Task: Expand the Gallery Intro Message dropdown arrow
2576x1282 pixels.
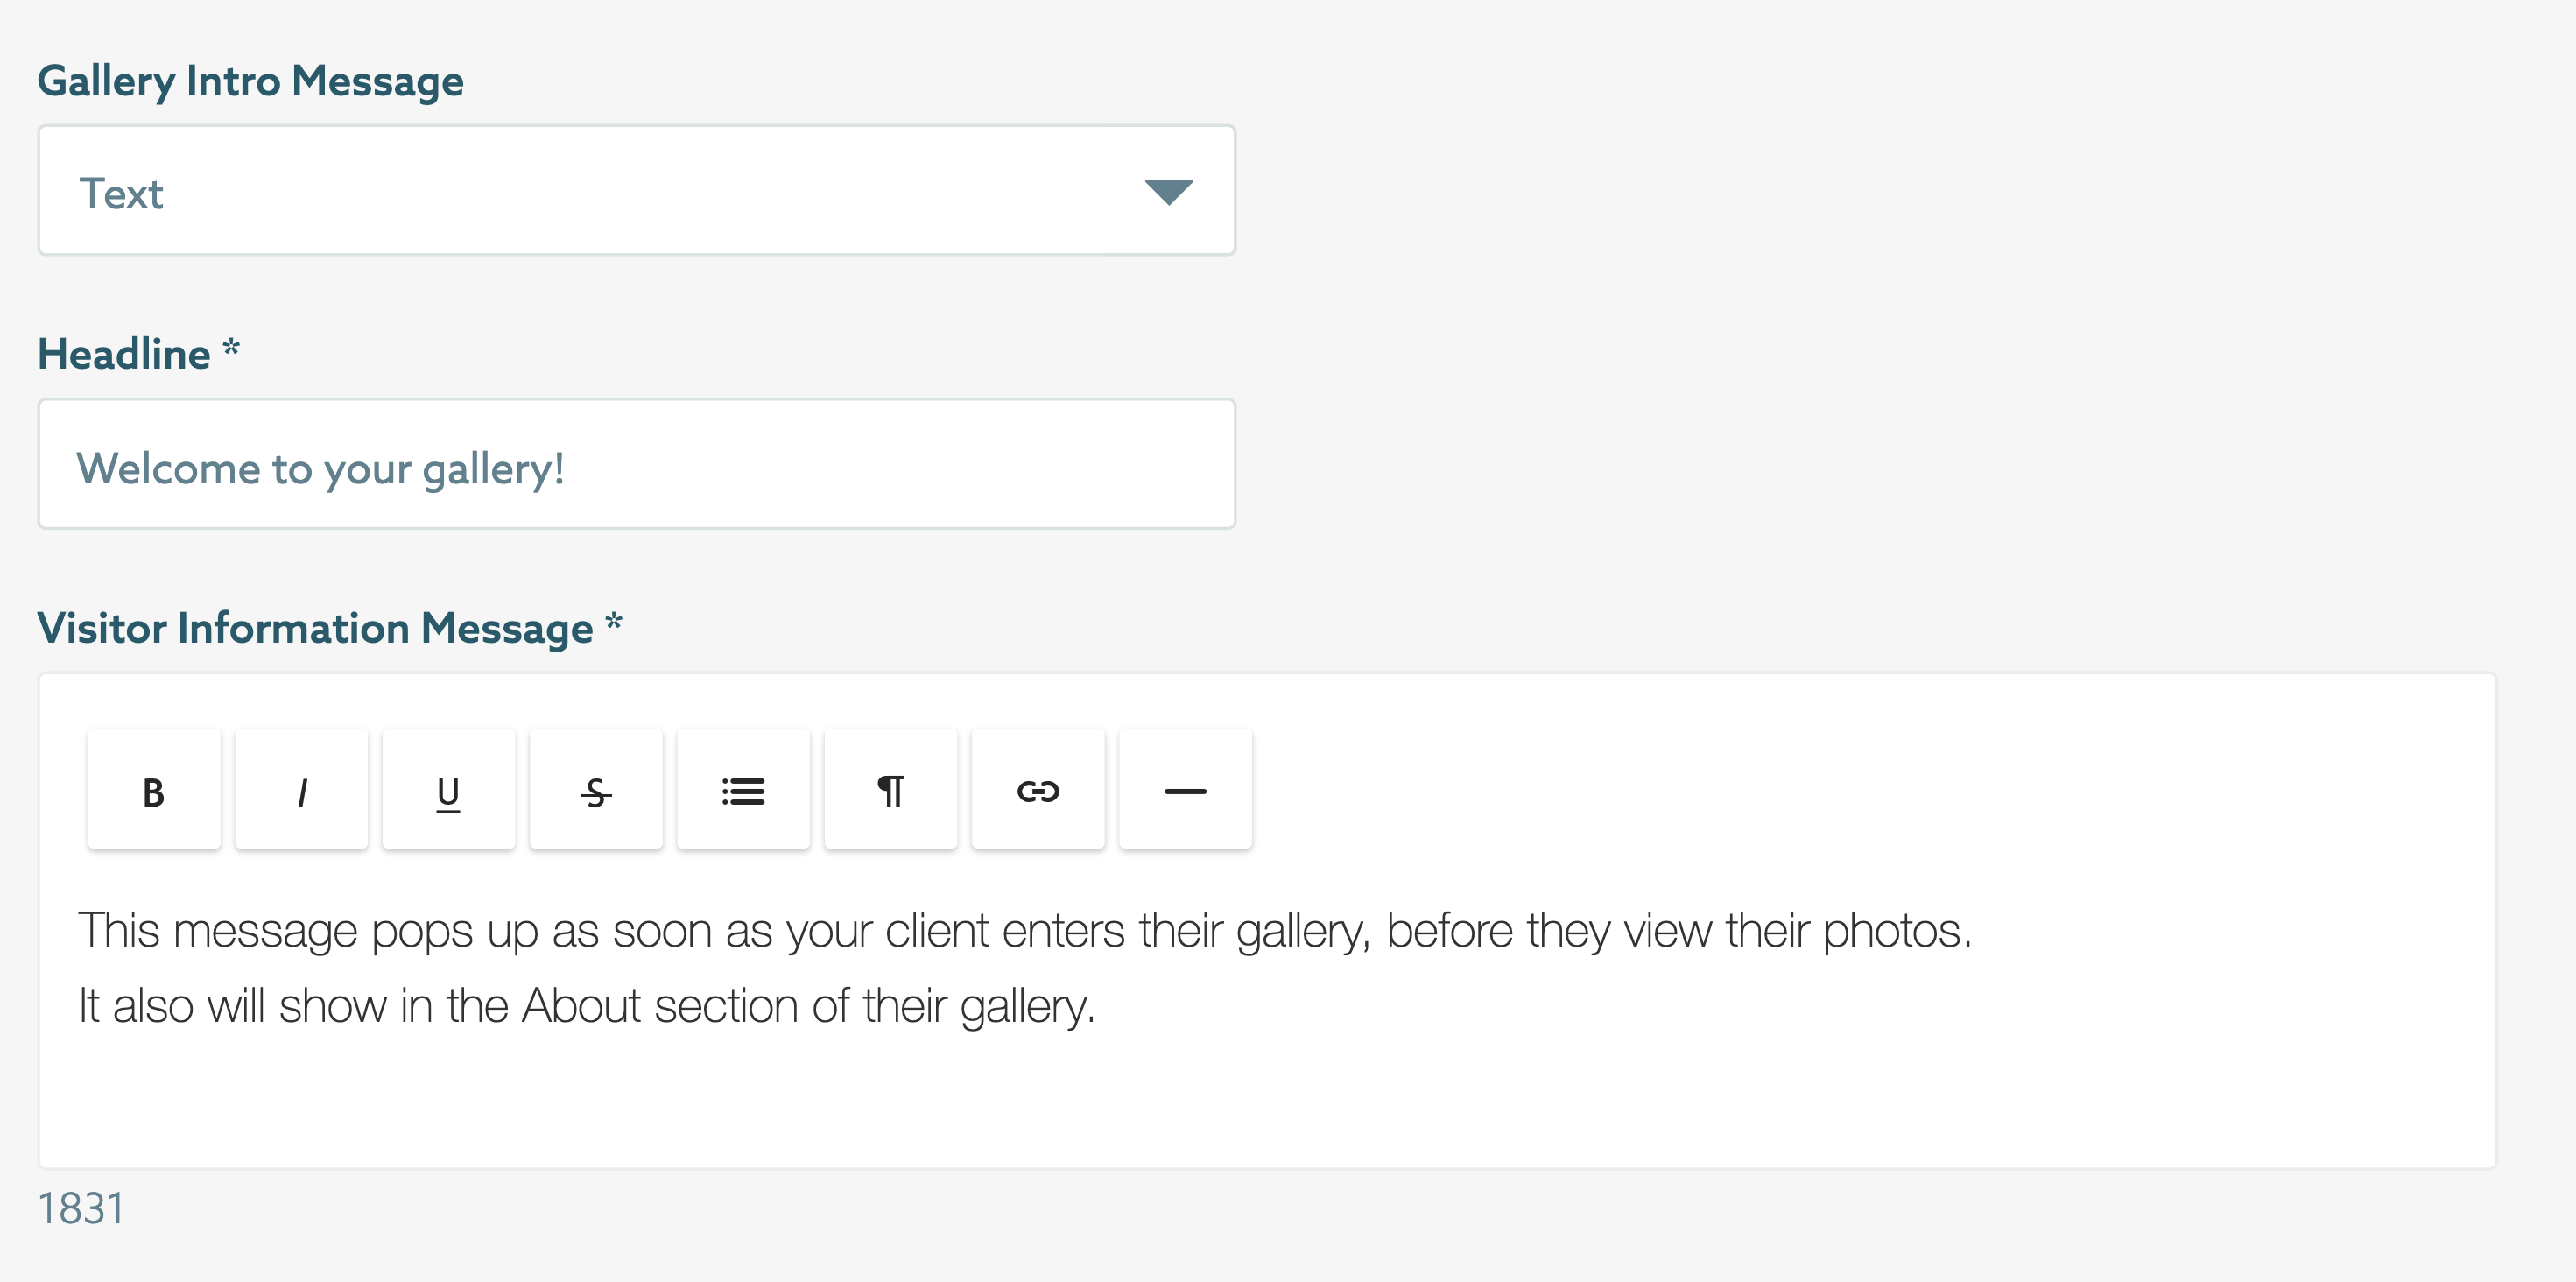Action: pyautogui.click(x=1168, y=192)
